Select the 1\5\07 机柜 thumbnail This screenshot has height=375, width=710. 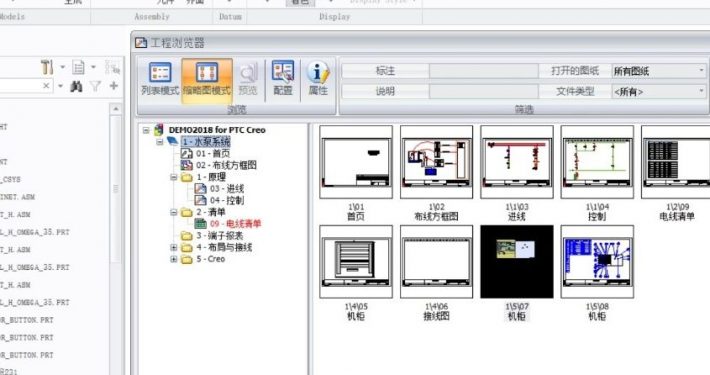[517, 261]
